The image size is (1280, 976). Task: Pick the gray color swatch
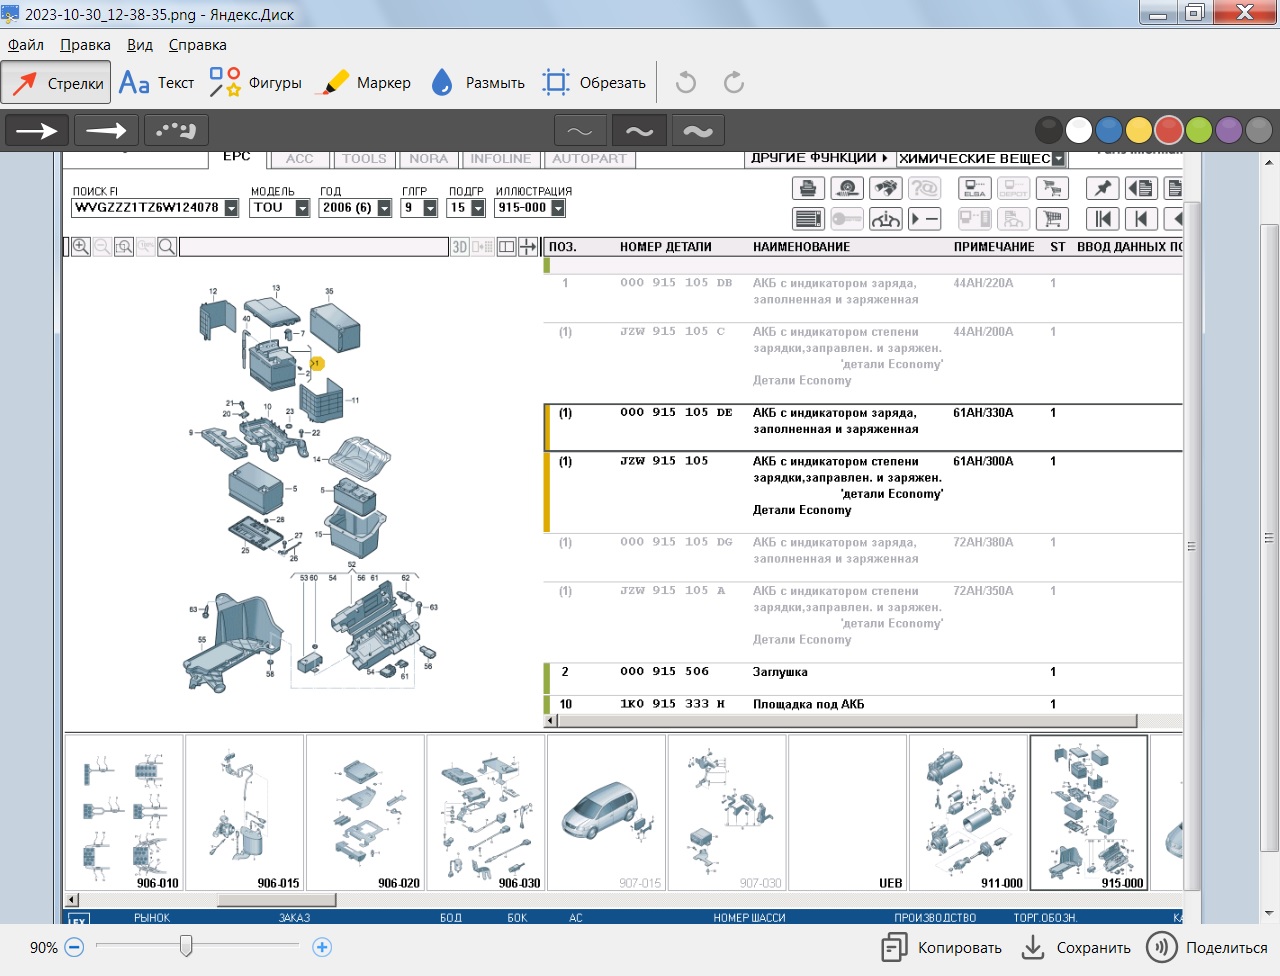point(1259,130)
